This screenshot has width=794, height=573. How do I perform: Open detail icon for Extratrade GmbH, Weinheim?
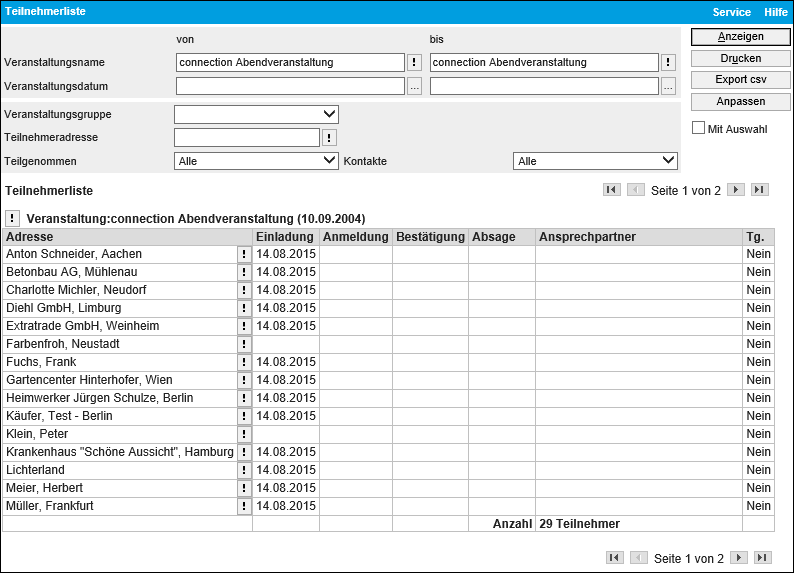(244, 326)
